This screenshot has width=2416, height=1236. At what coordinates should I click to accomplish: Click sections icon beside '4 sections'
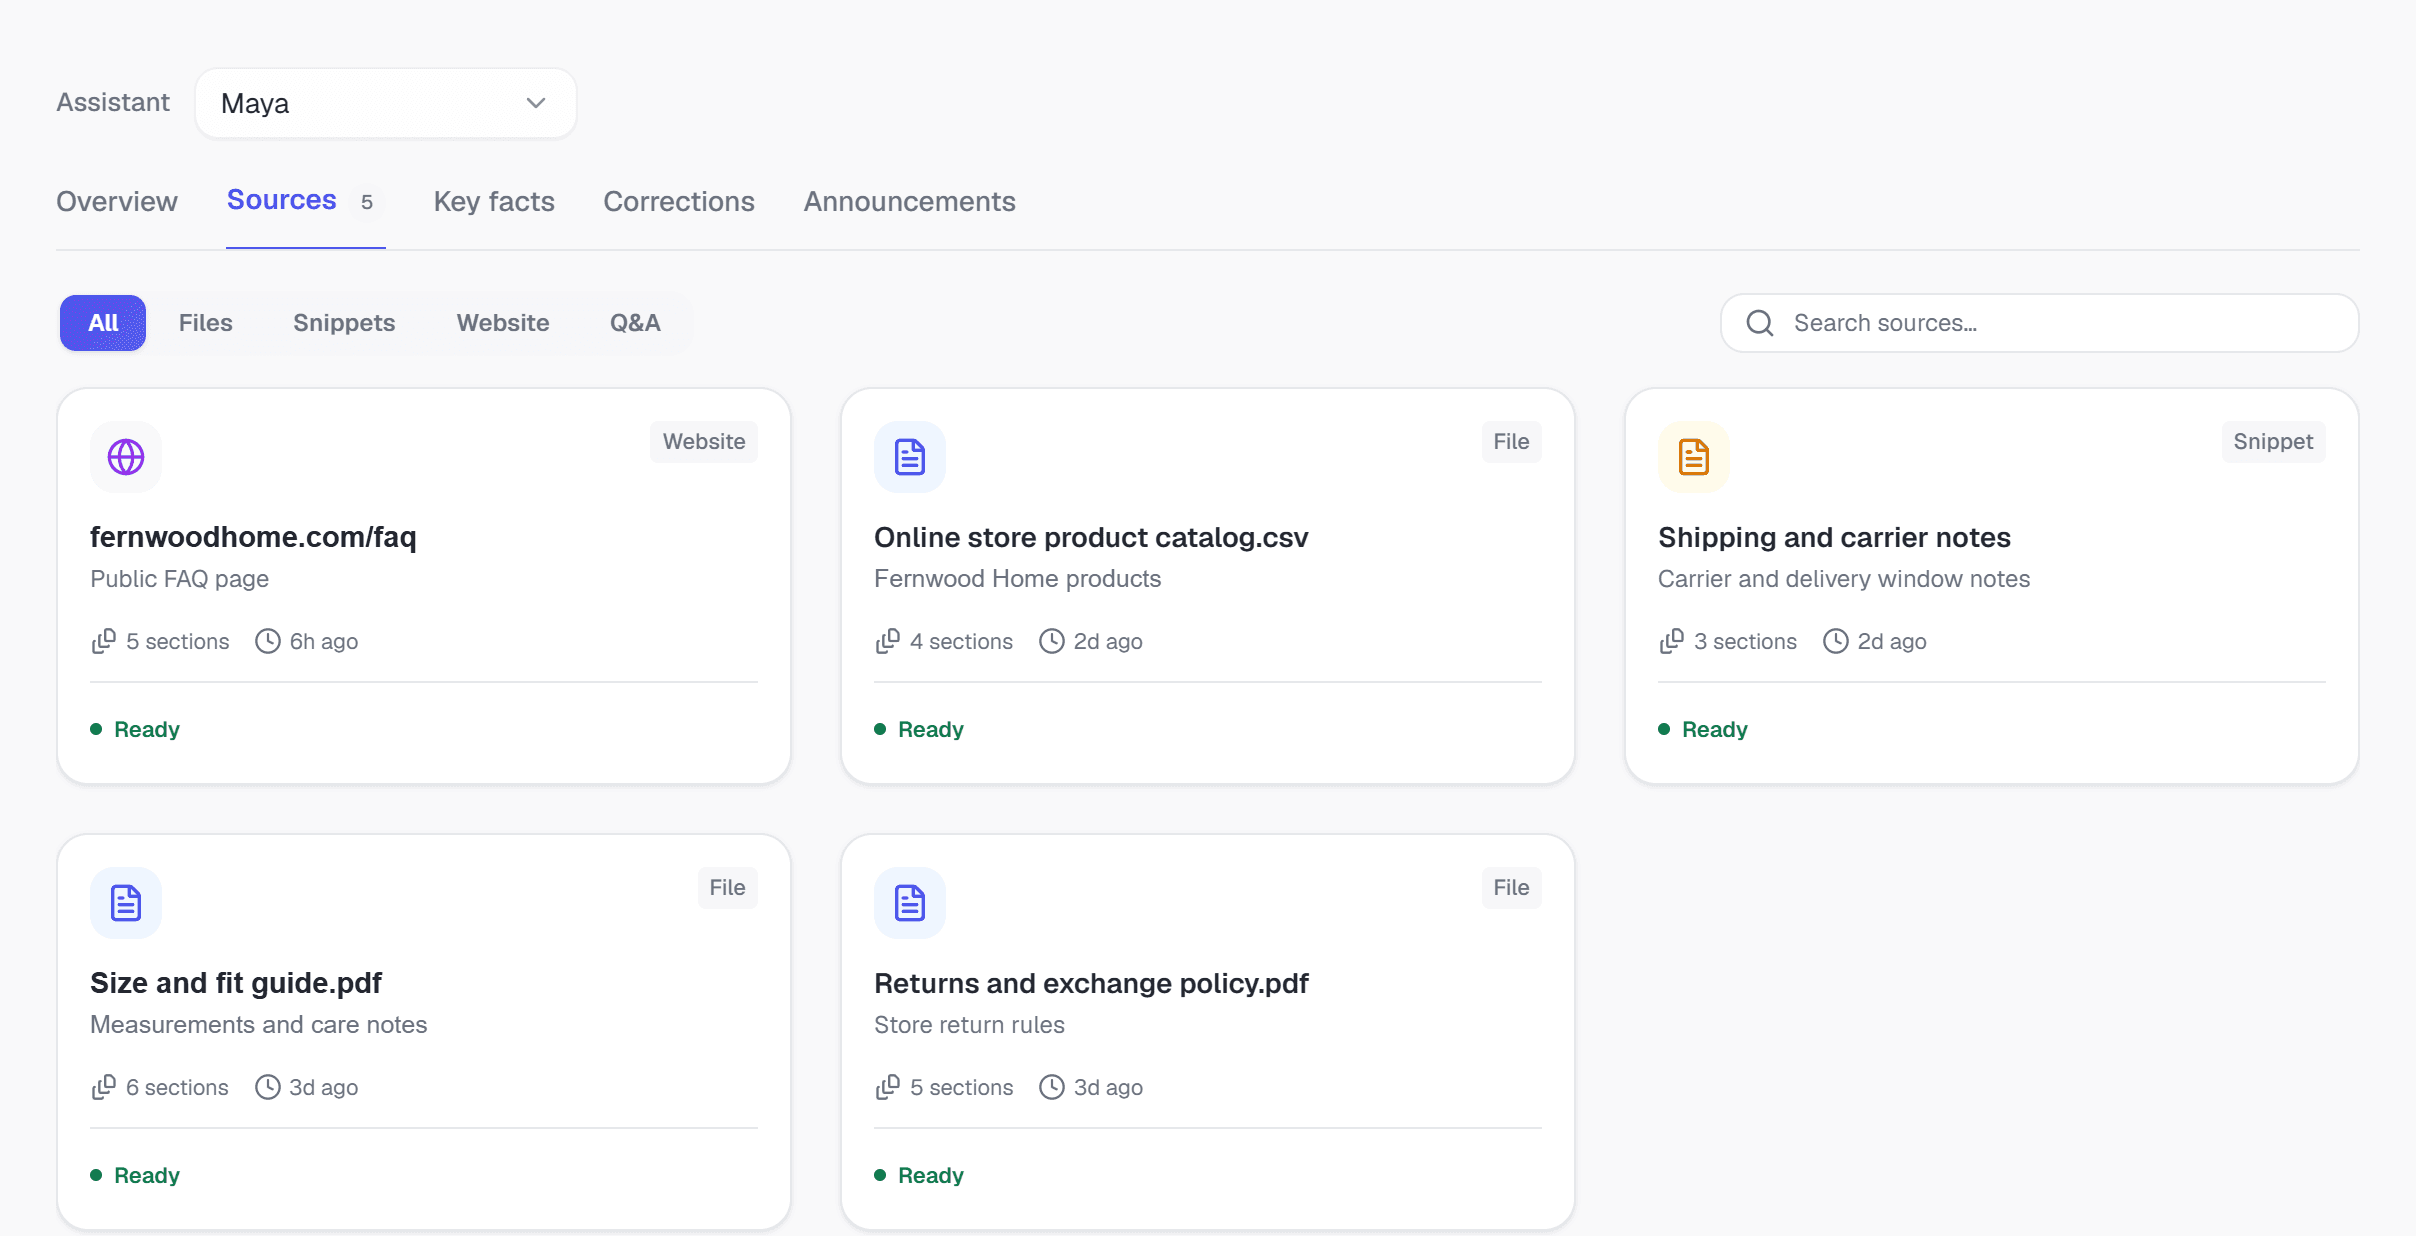(888, 641)
